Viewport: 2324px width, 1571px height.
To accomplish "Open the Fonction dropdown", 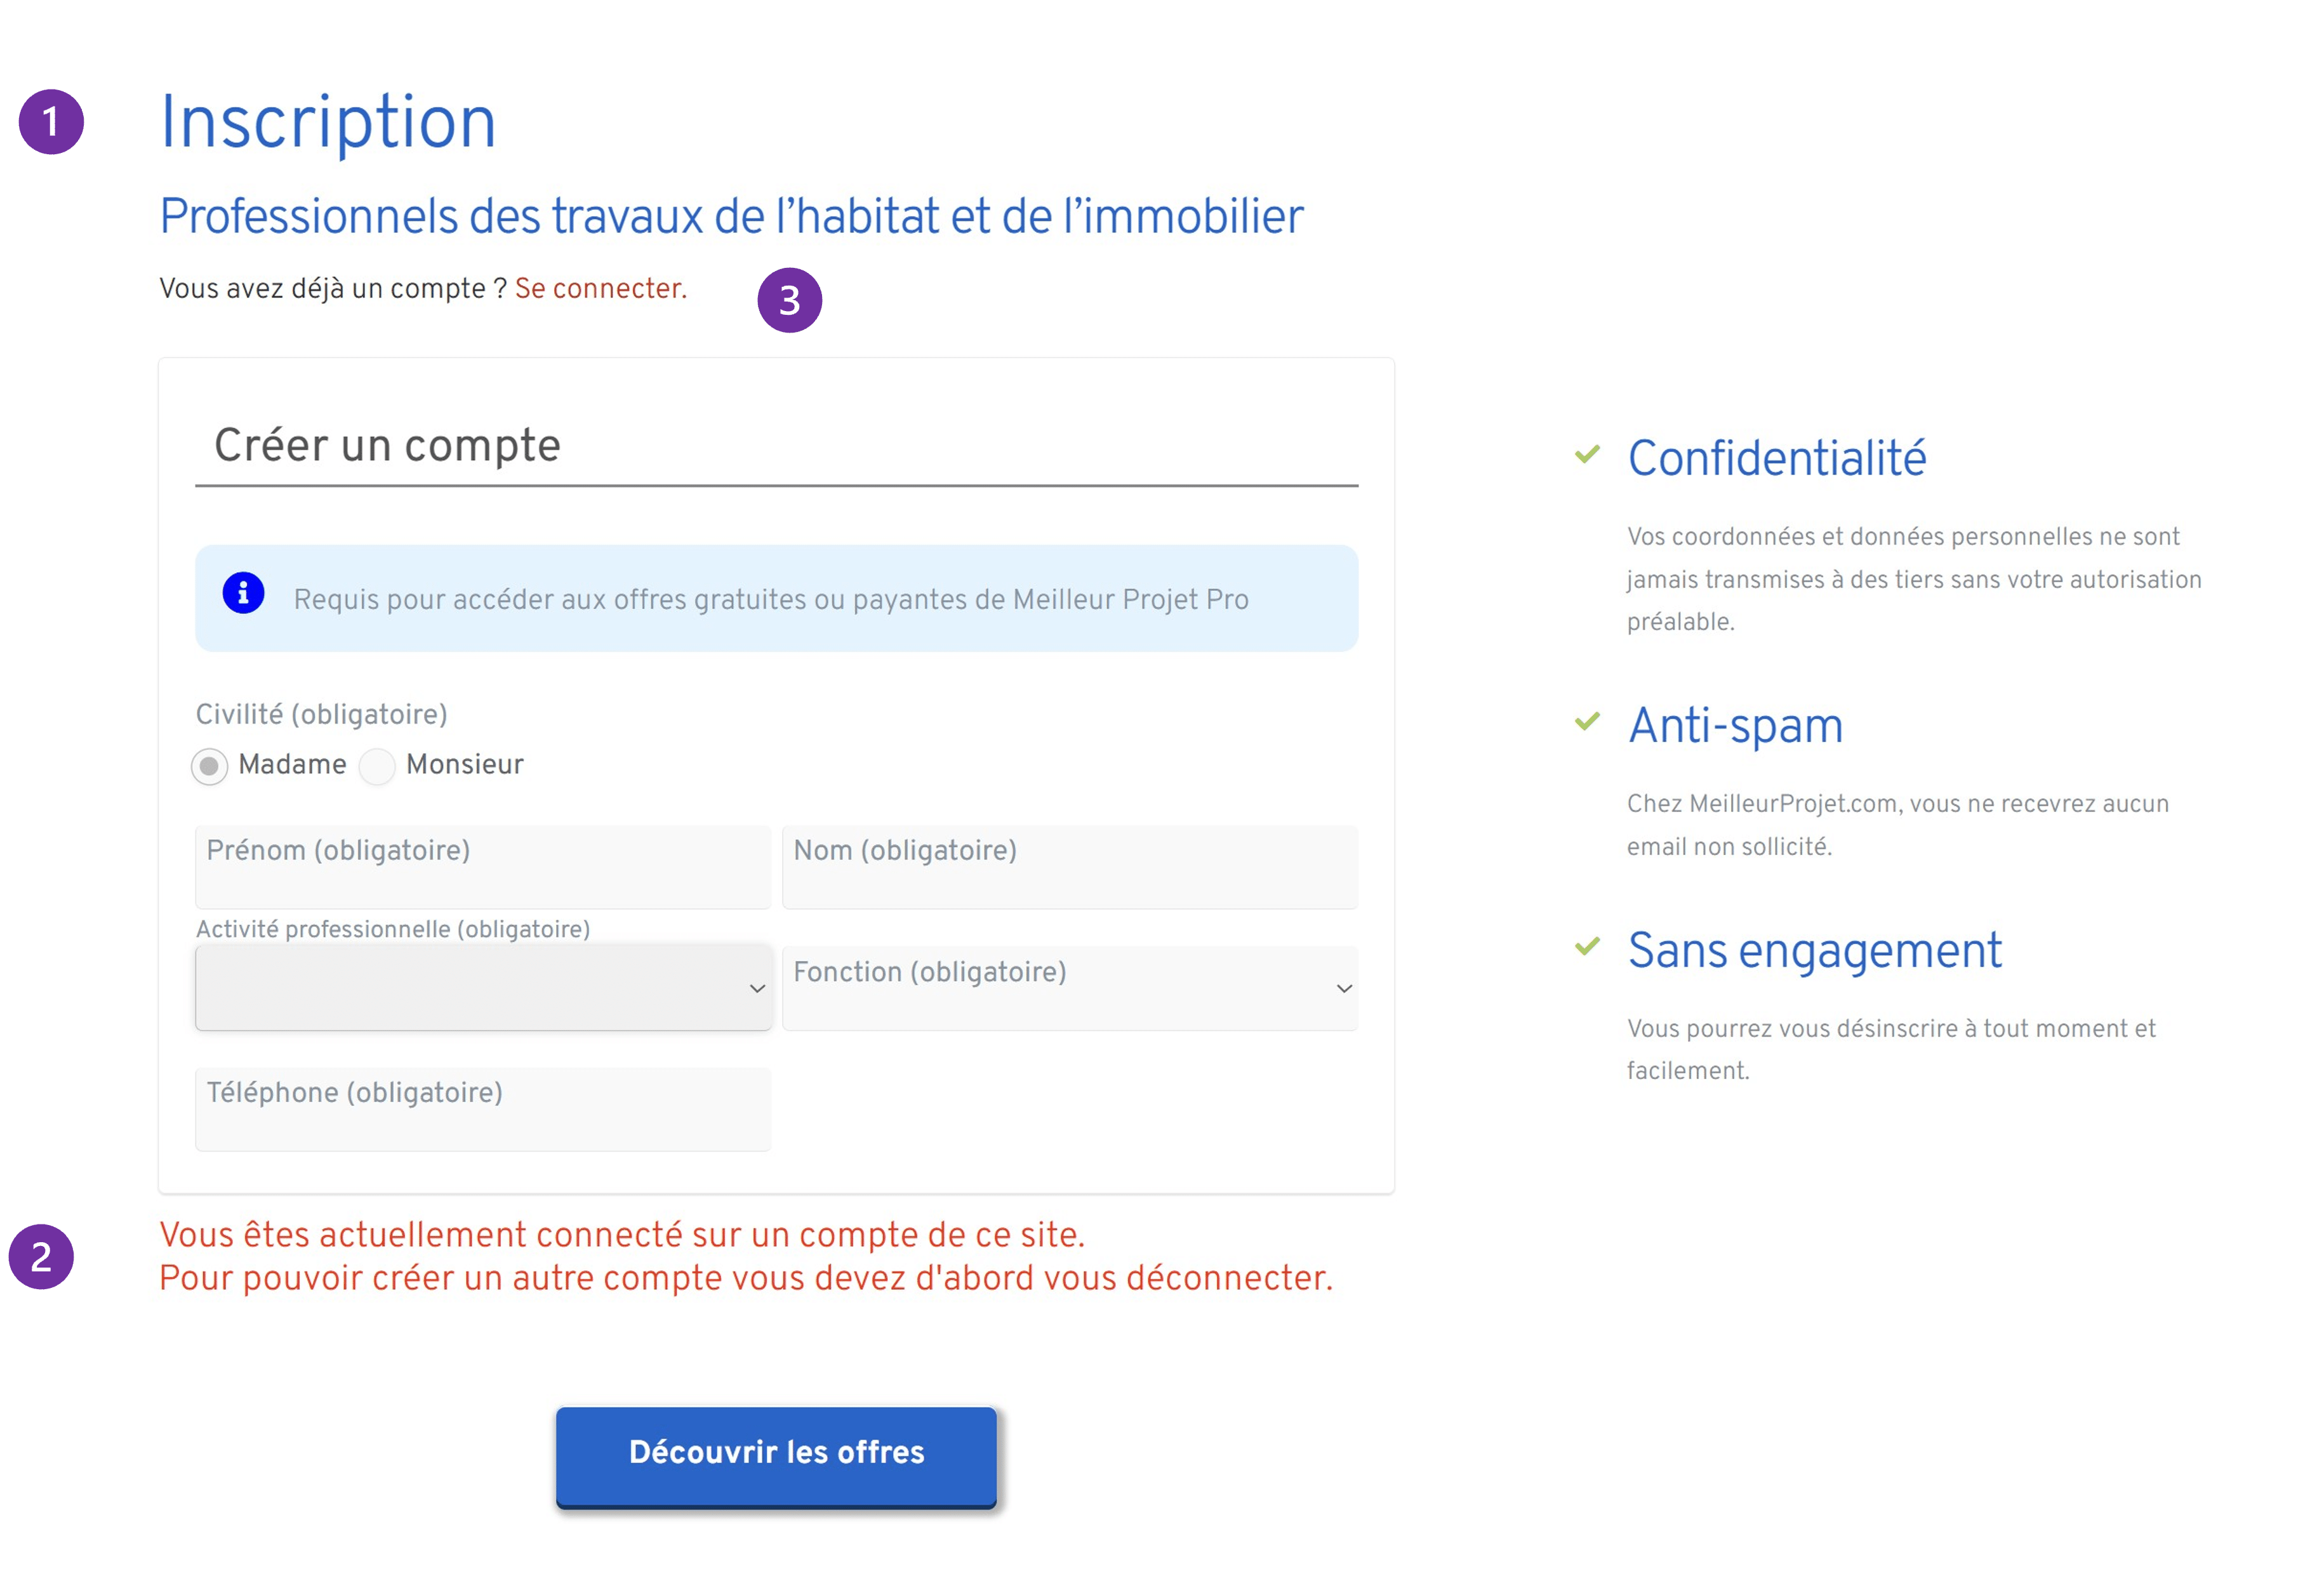I will pos(1070,988).
